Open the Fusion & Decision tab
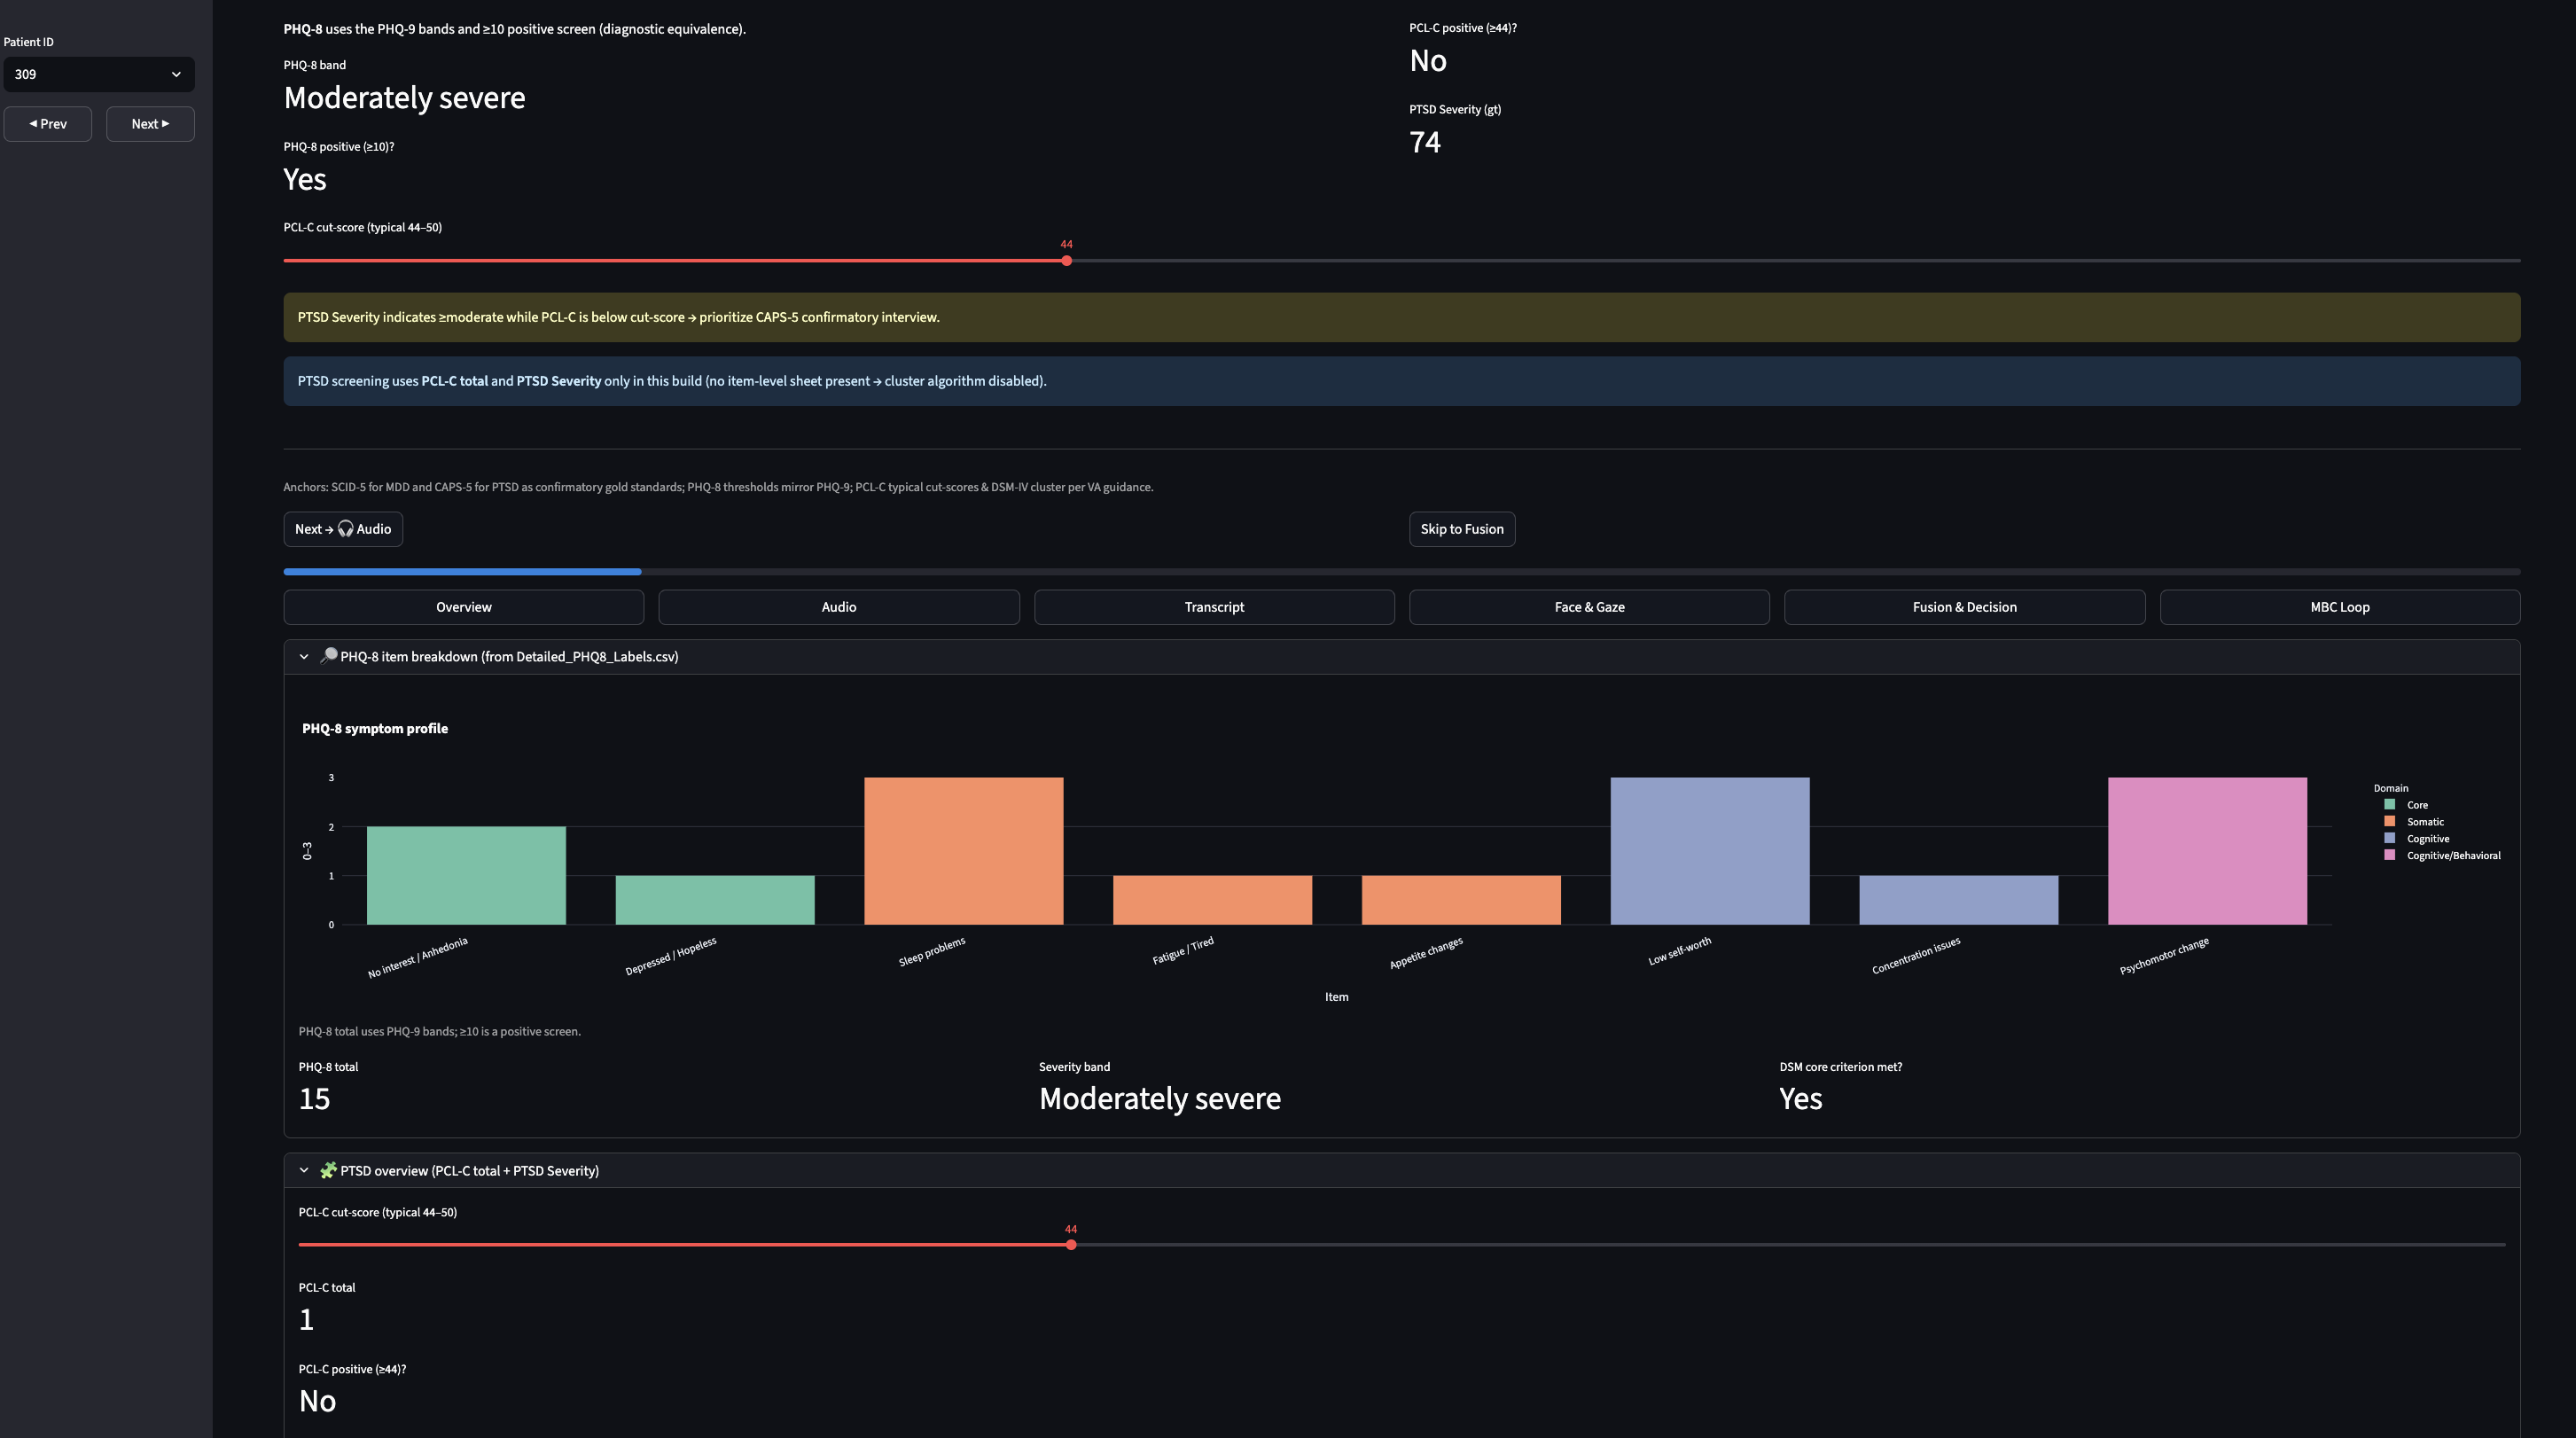The width and height of the screenshot is (2576, 1438). [x=1964, y=607]
